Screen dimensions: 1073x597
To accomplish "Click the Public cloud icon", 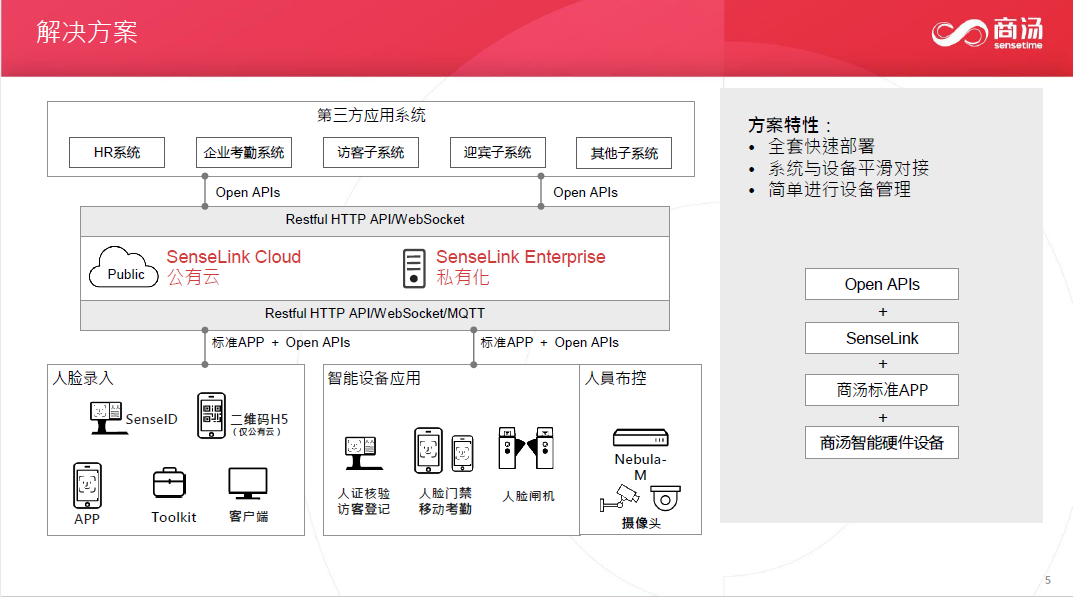I will tap(124, 267).
